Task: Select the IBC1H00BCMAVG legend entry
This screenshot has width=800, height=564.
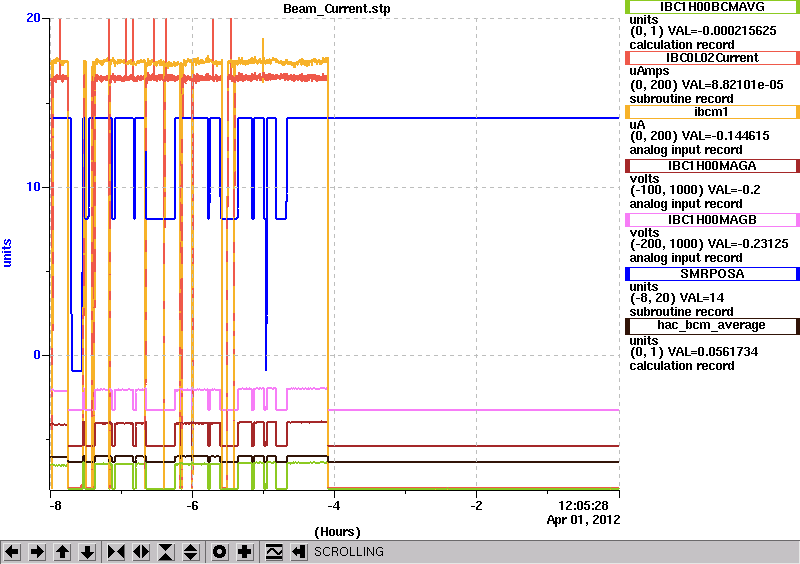Action: (712, 7)
